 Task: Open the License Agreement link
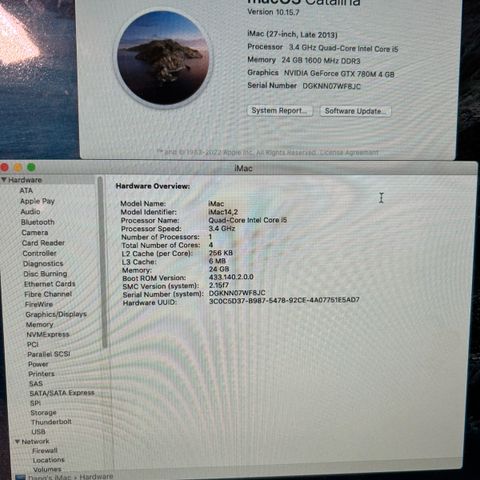click(349, 153)
